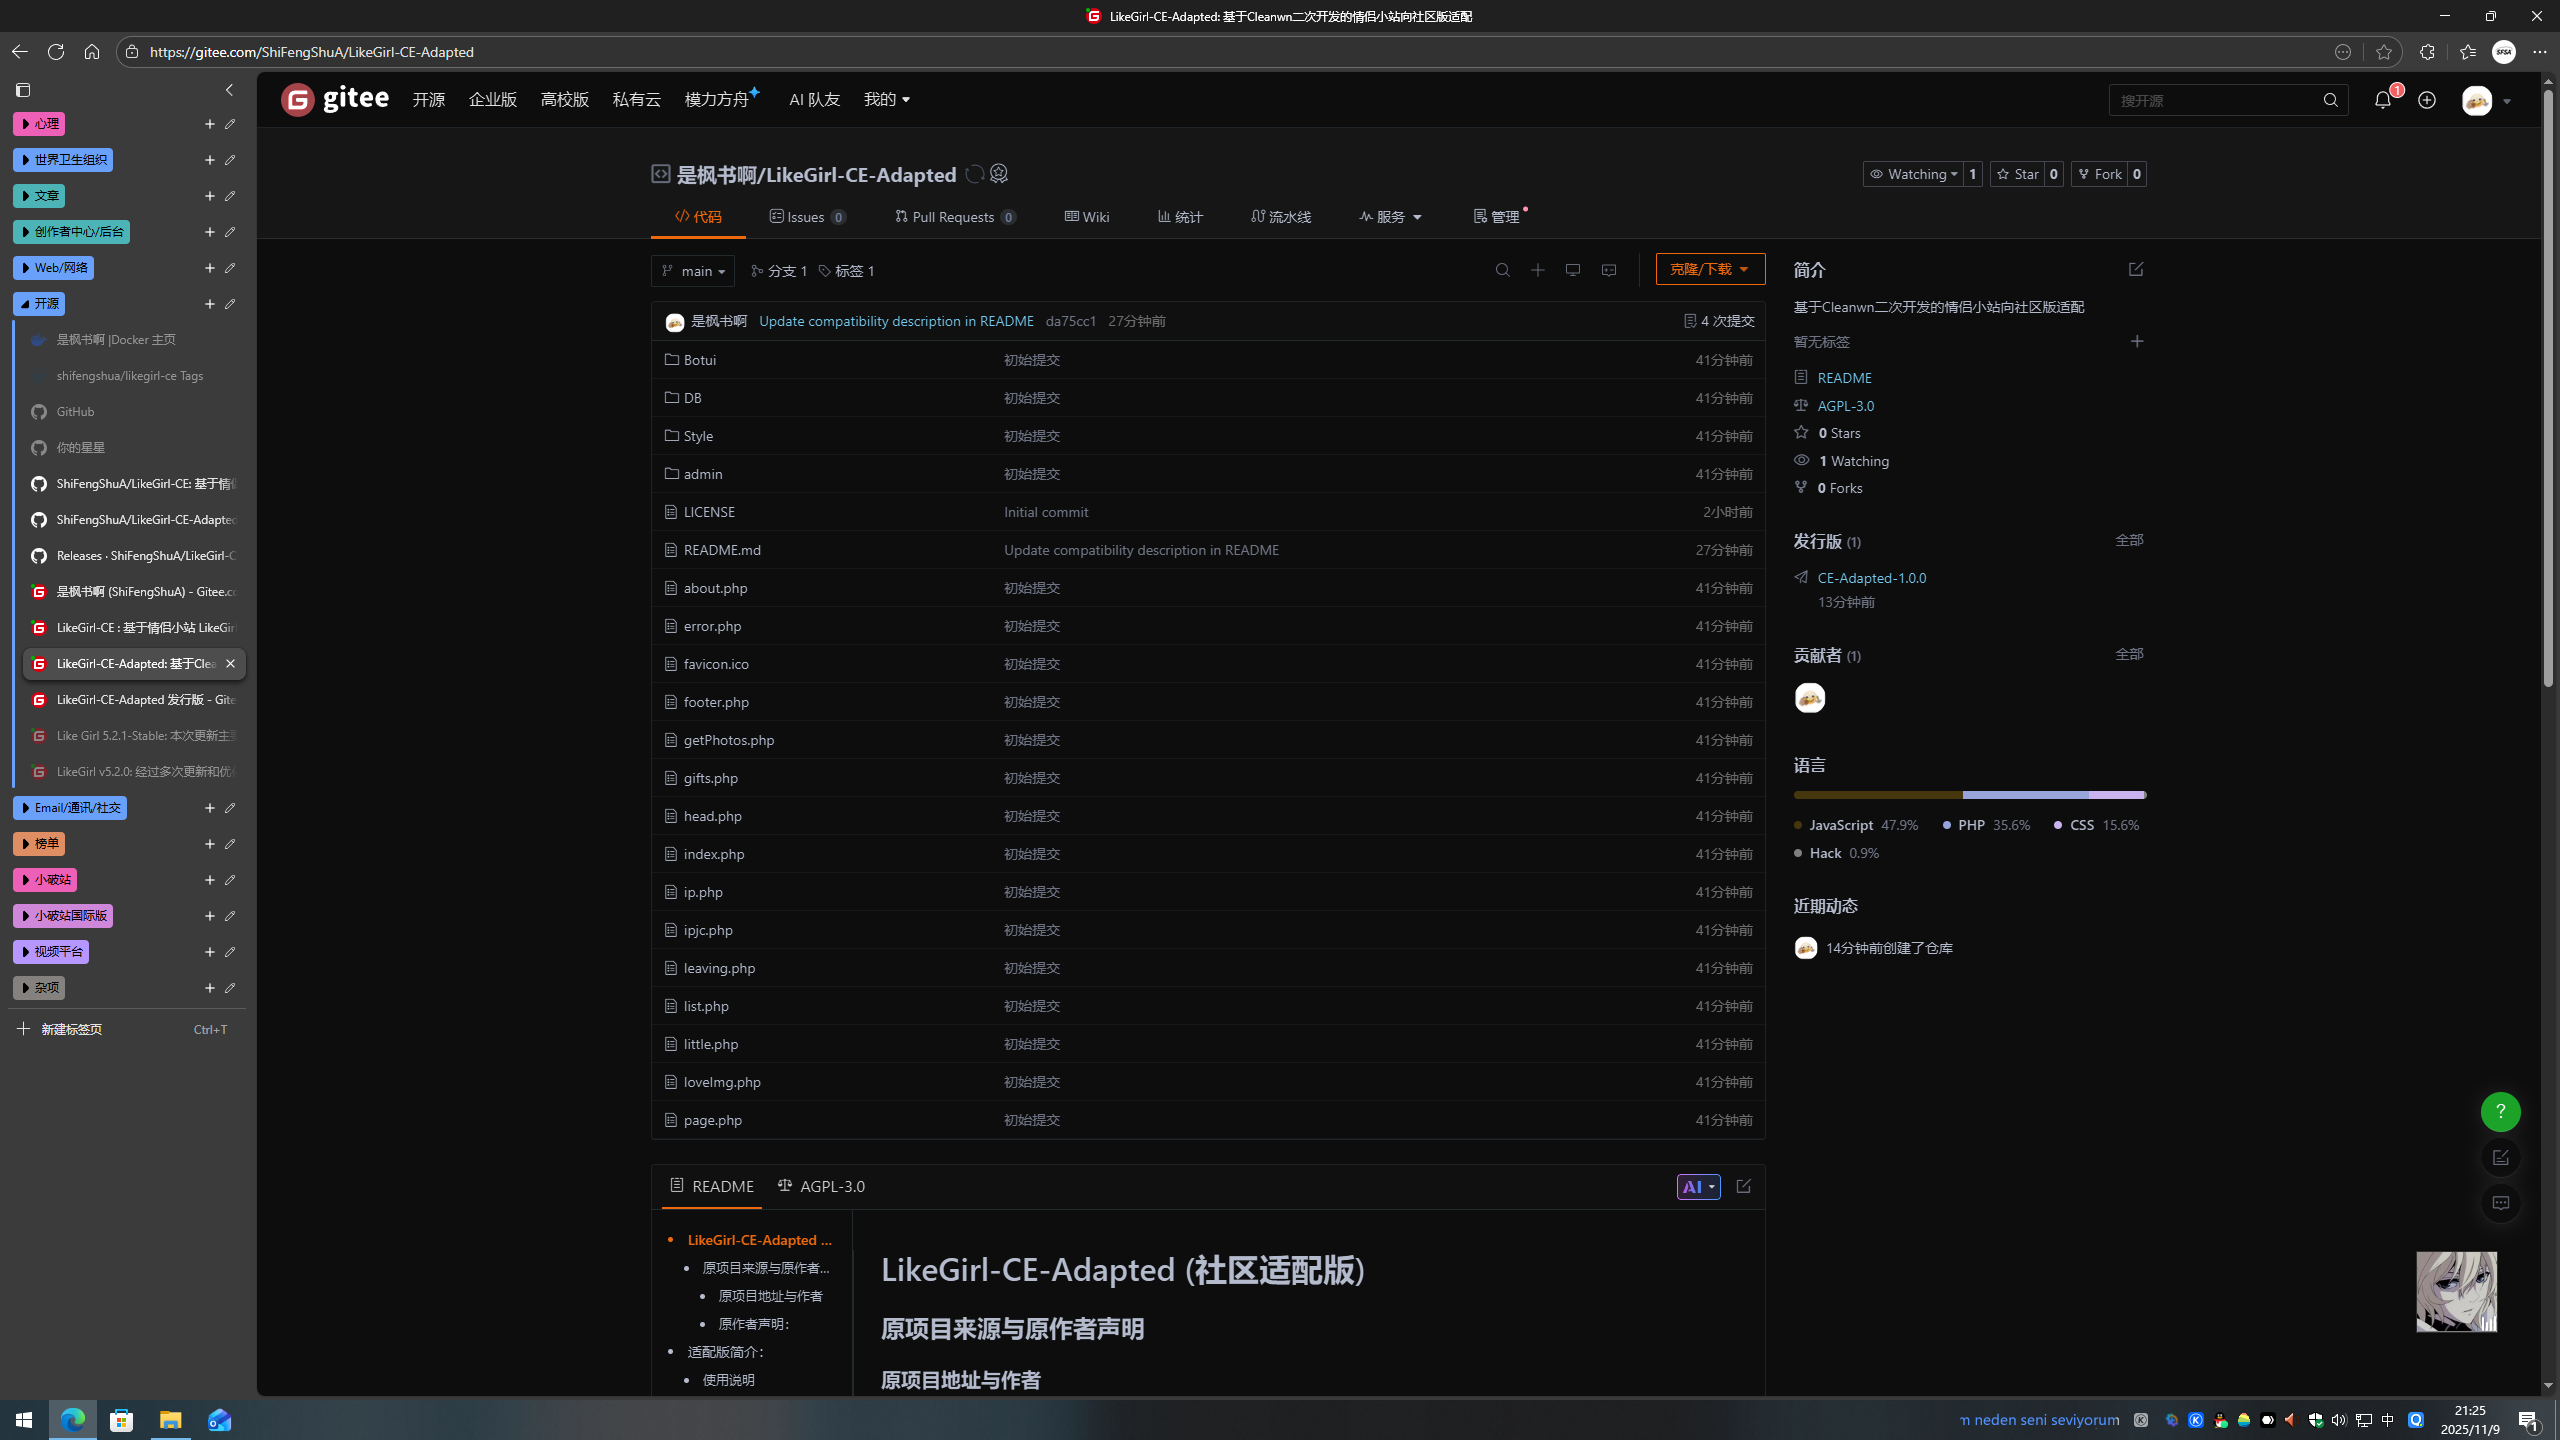Click the green help question mark button
The height and width of the screenshot is (1440, 2560).
coord(2500,1111)
